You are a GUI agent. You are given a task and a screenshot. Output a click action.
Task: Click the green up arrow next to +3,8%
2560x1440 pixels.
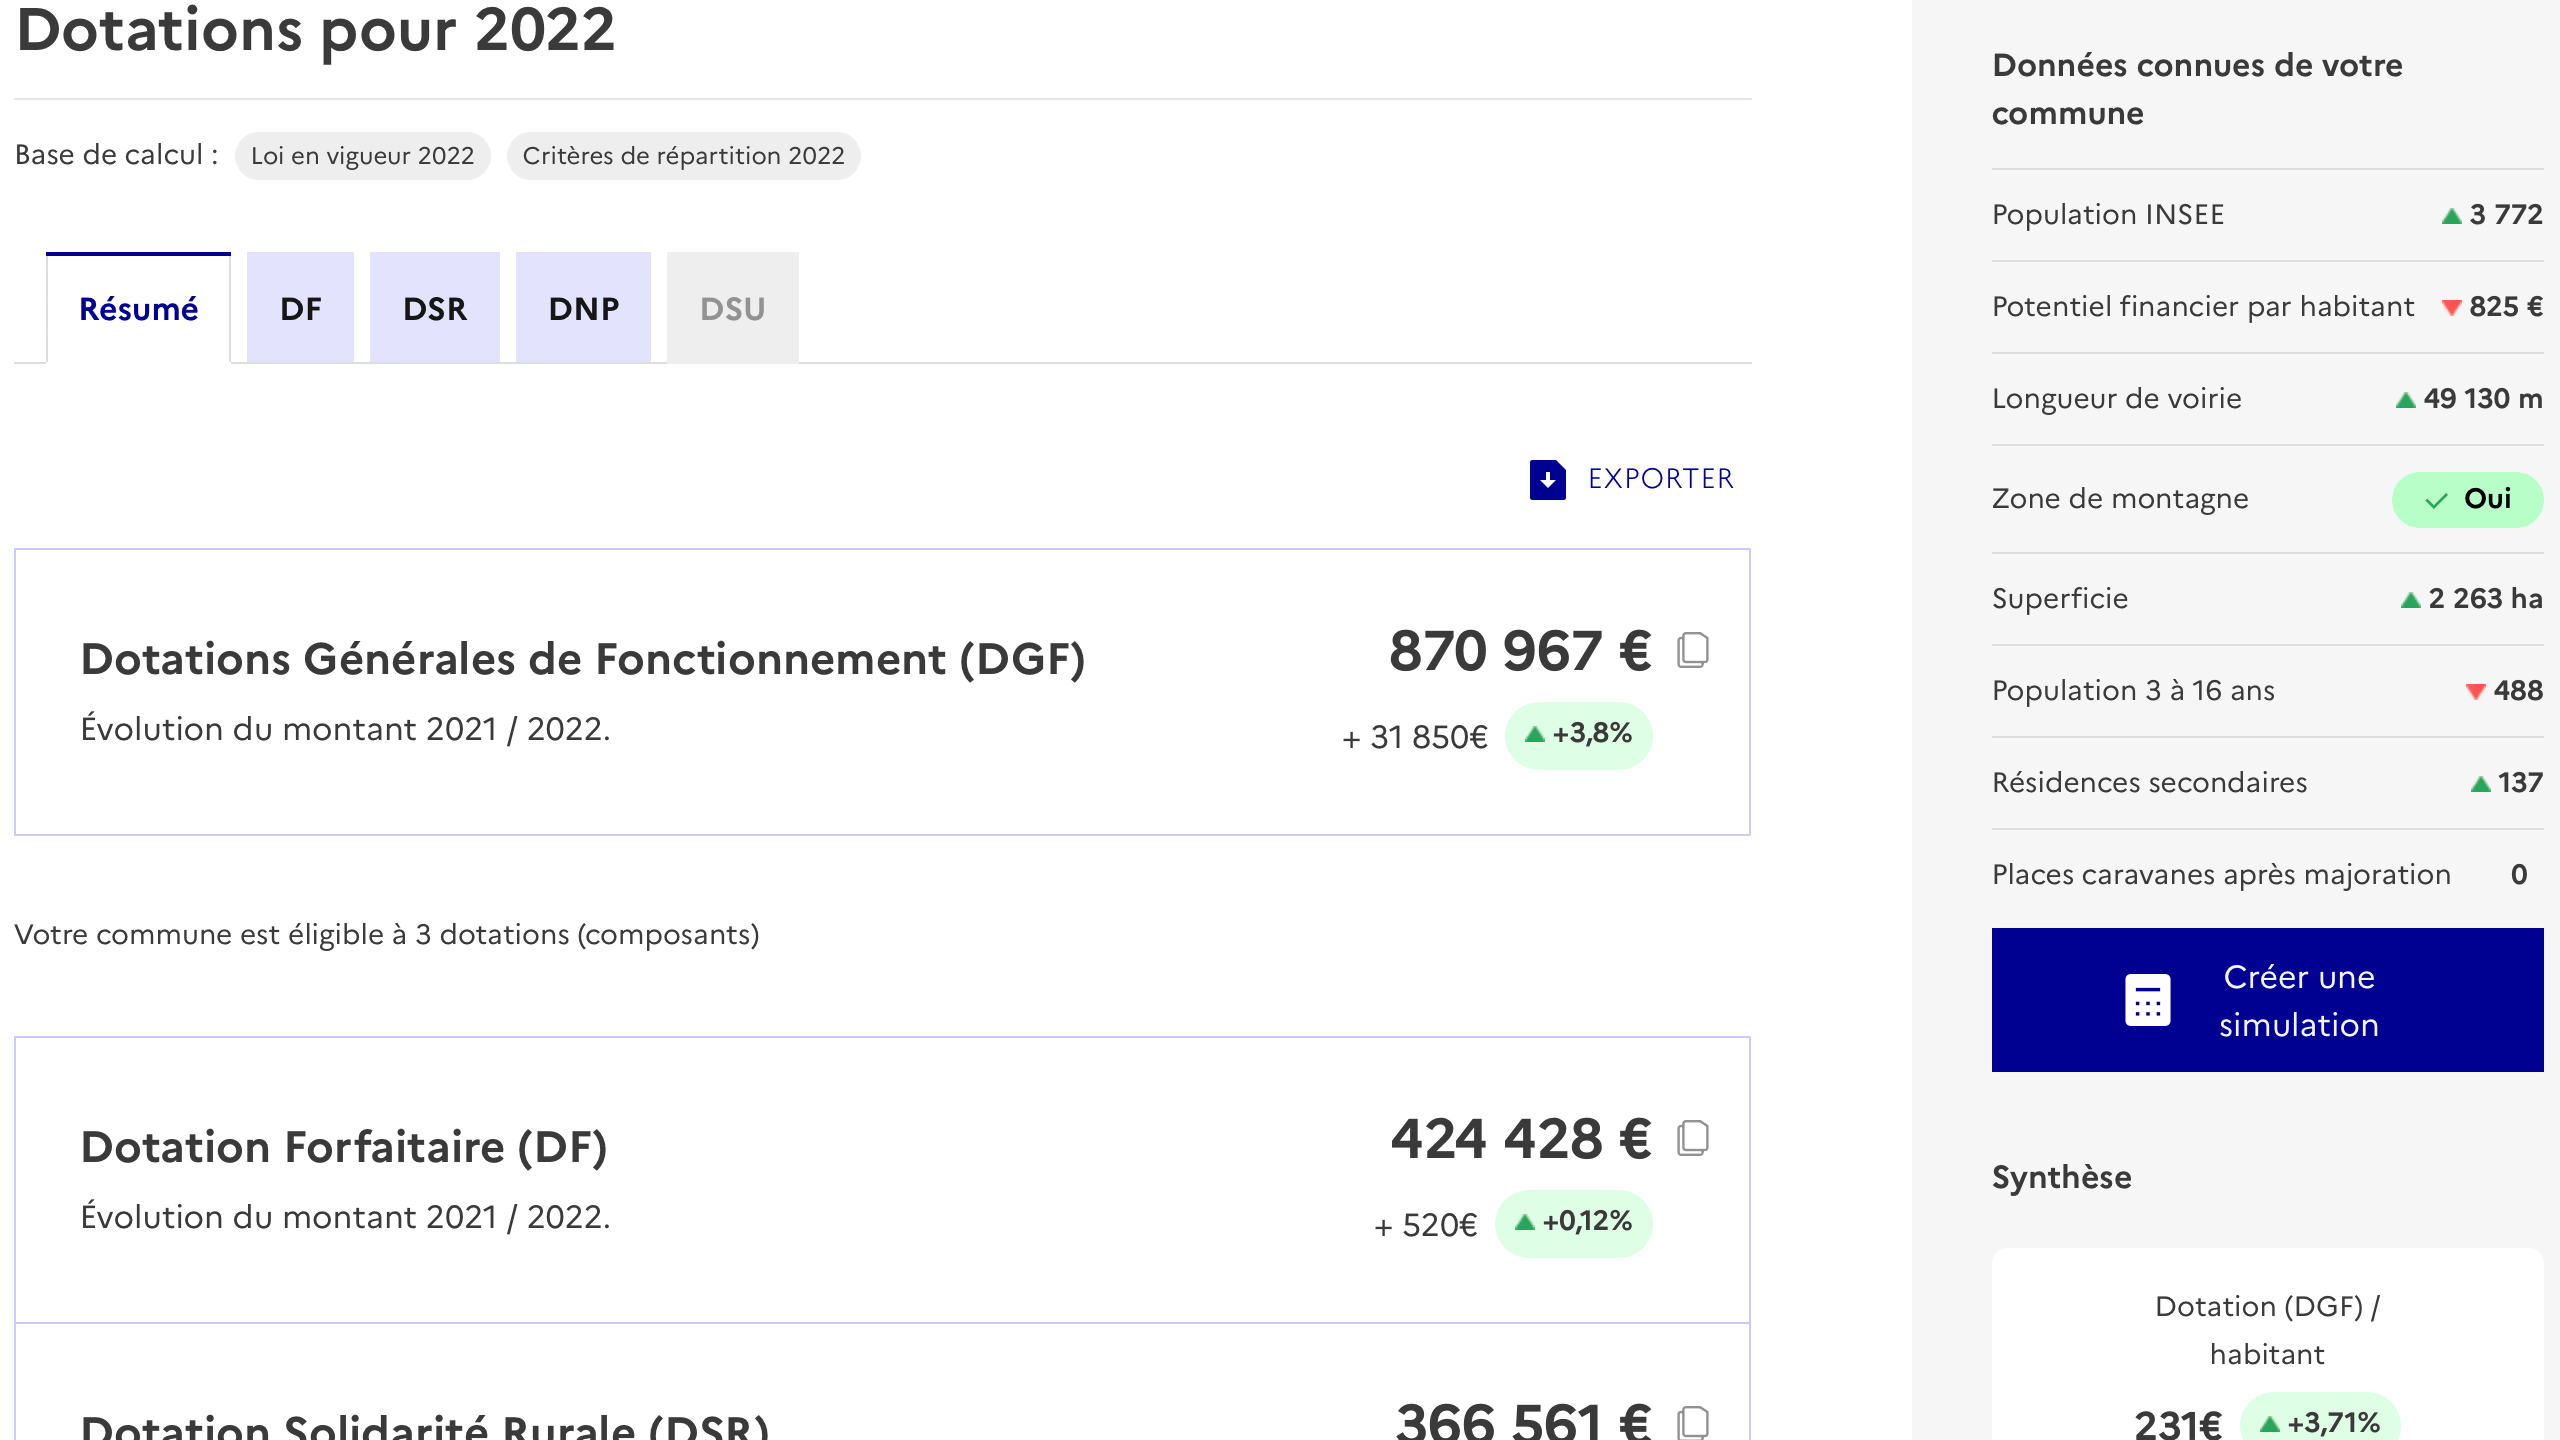pos(1533,735)
